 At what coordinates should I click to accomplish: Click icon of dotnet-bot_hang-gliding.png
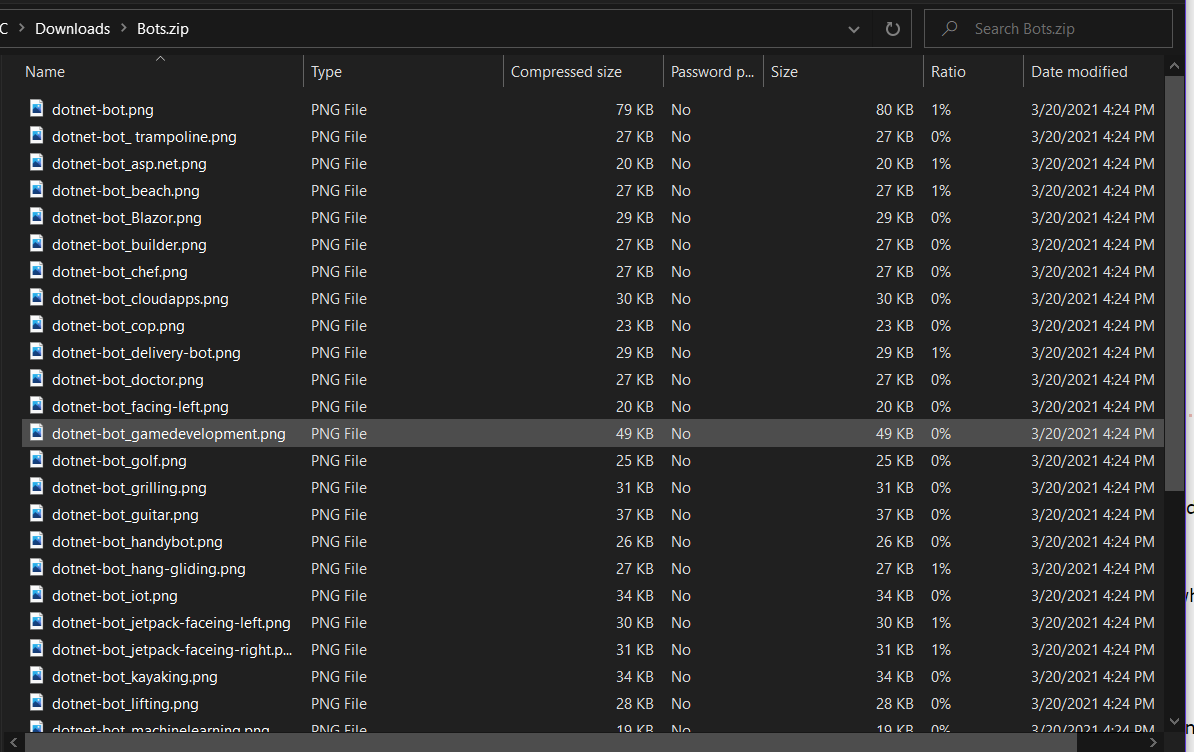click(x=37, y=568)
